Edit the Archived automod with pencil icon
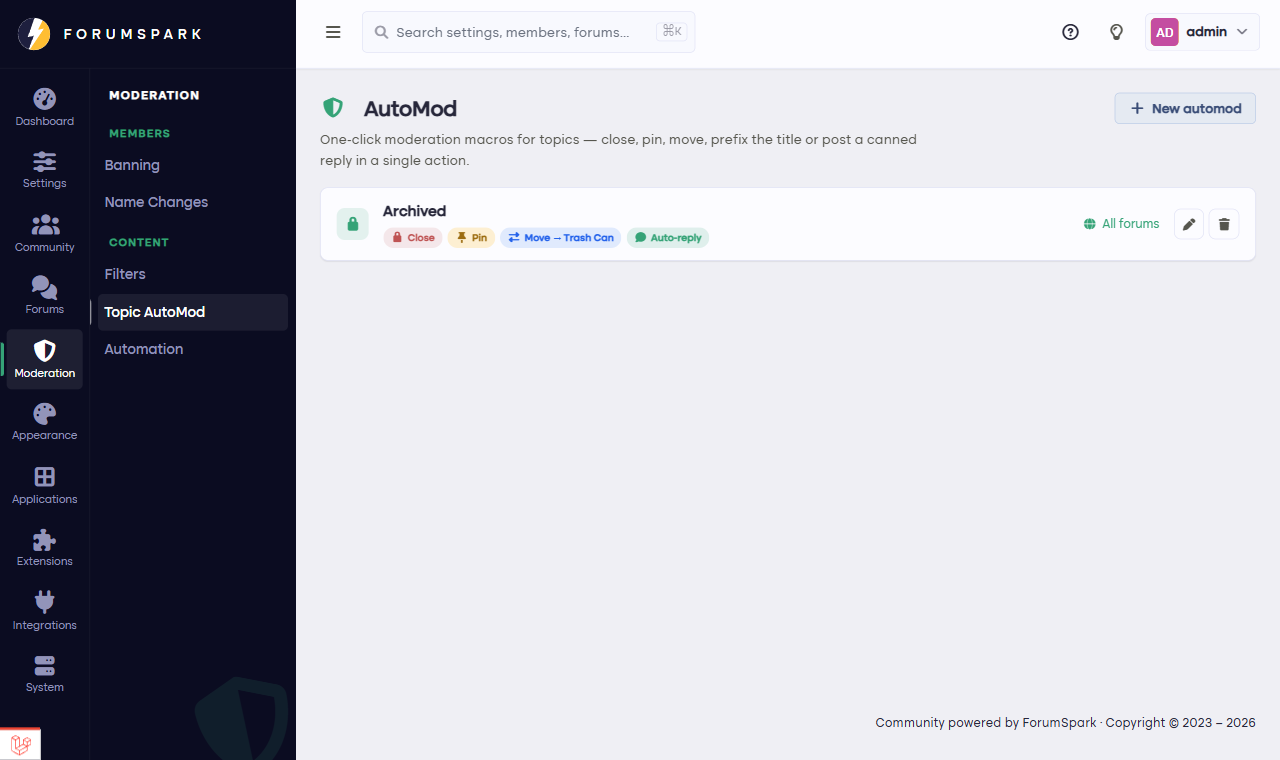 [1189, 224]
